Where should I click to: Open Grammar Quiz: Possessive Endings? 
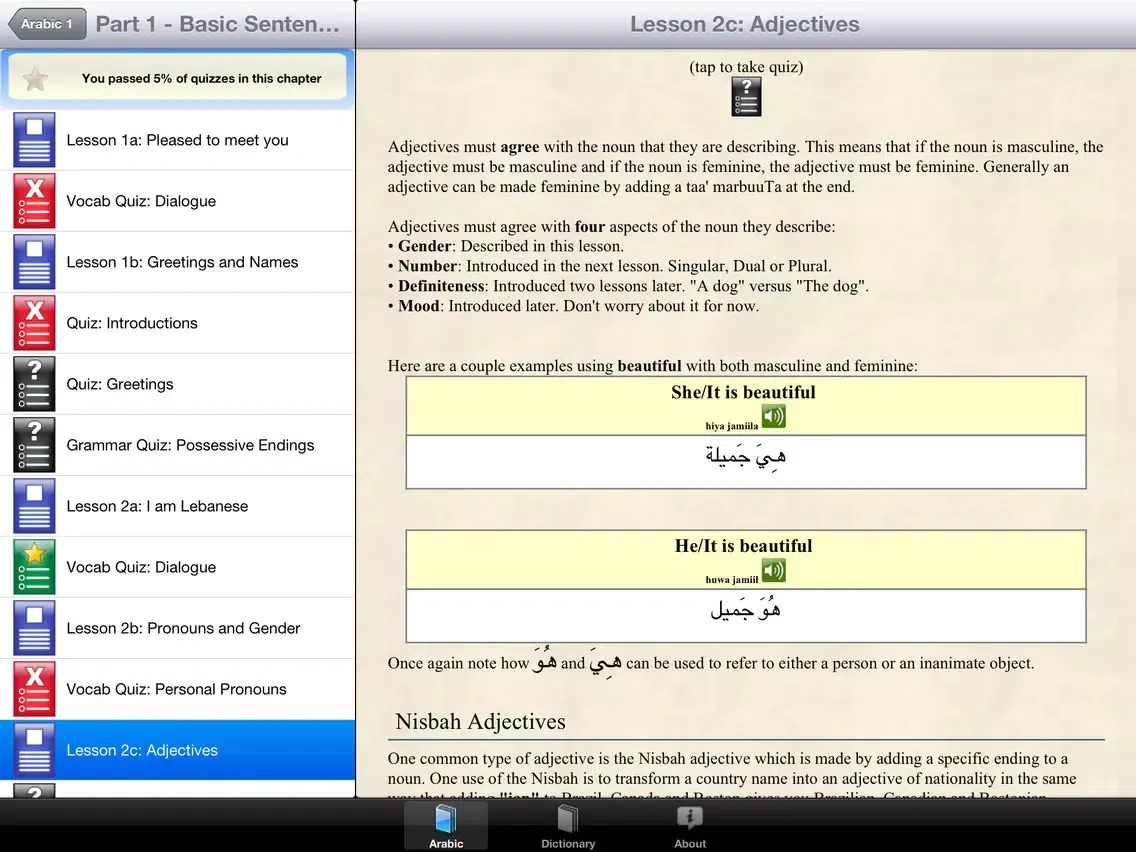pyautogui.click(x=178, y=445)
